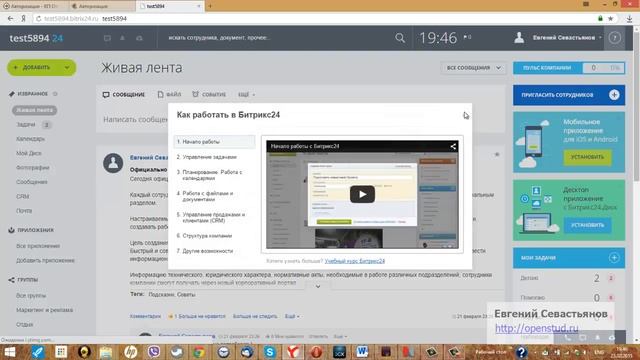The image size is (640, 360).
Task: Open 'Добавить приложение' in the sidebar
Action: coord(45,260)
